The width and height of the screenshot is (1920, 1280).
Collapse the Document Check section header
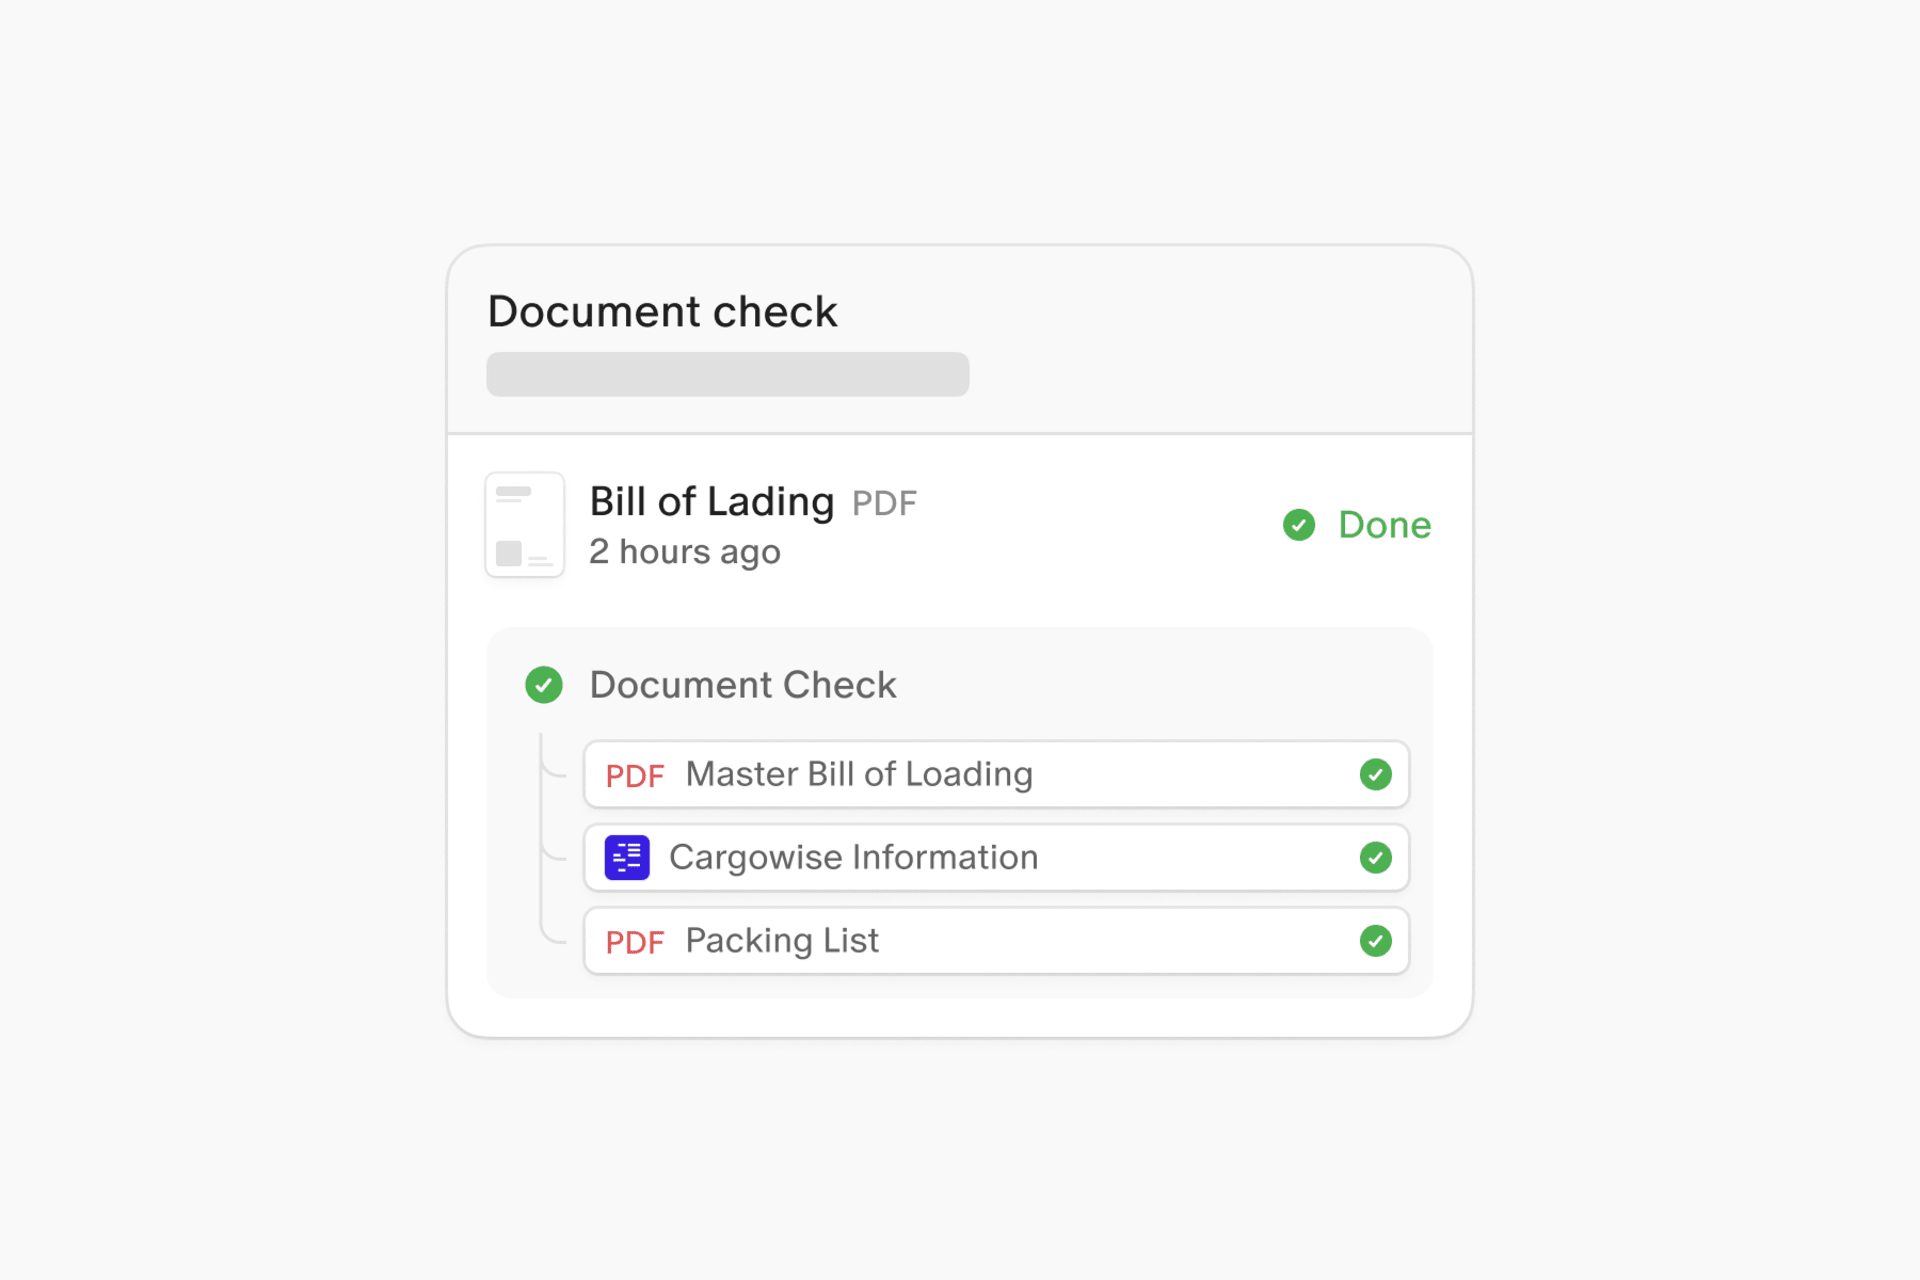(x=742, y=685)
